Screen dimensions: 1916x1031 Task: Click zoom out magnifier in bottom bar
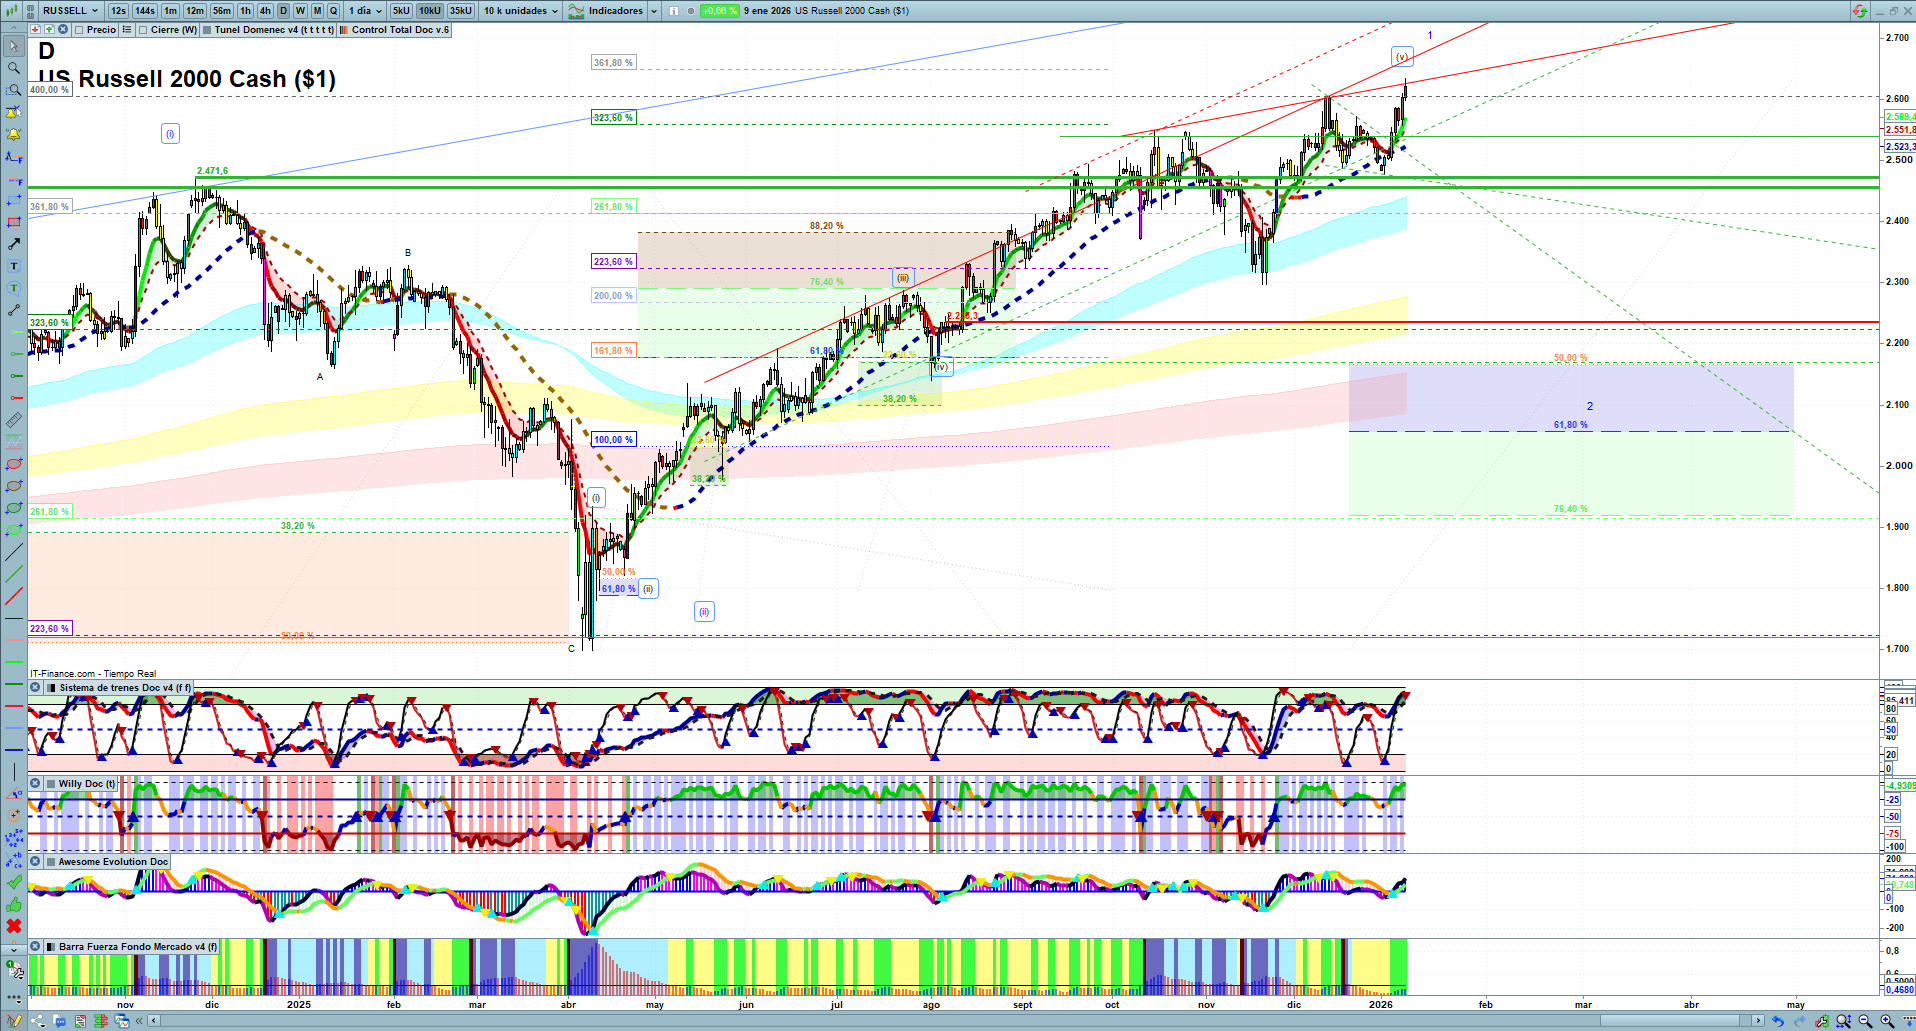pyautogui.click(x=1865, y=1021)
